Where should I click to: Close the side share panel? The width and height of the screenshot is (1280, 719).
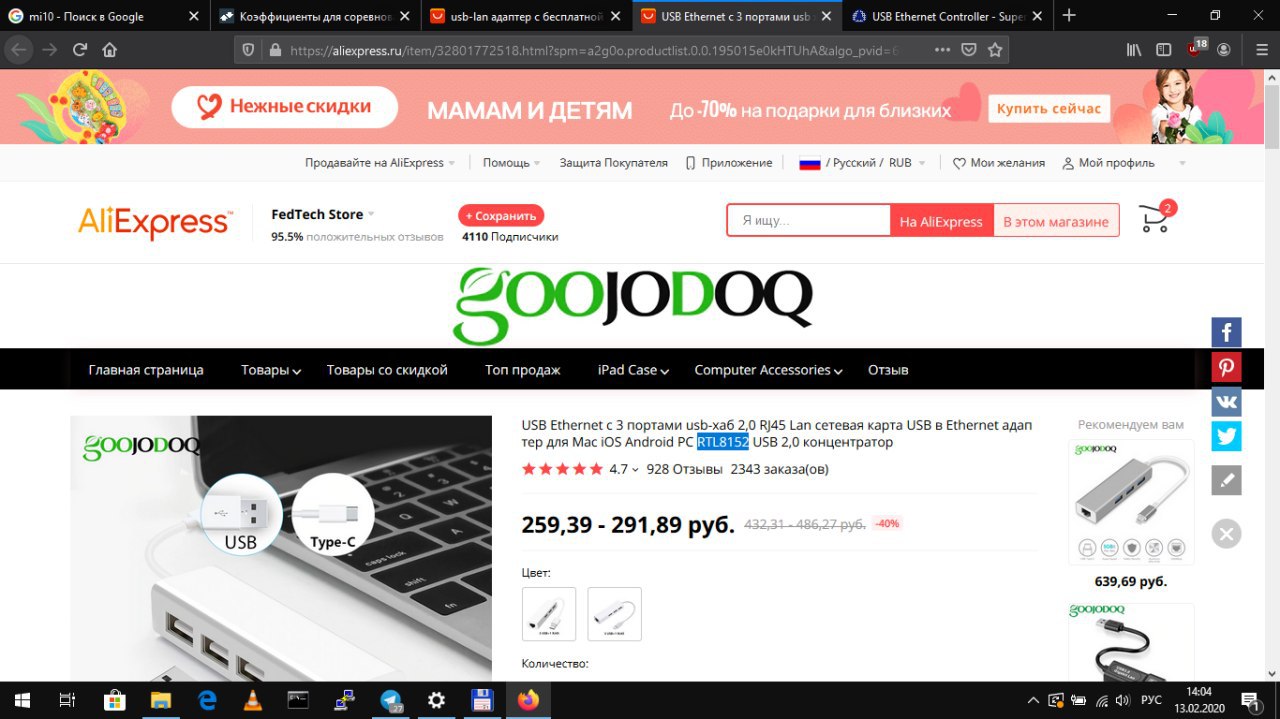click(x=1227, y=533)
